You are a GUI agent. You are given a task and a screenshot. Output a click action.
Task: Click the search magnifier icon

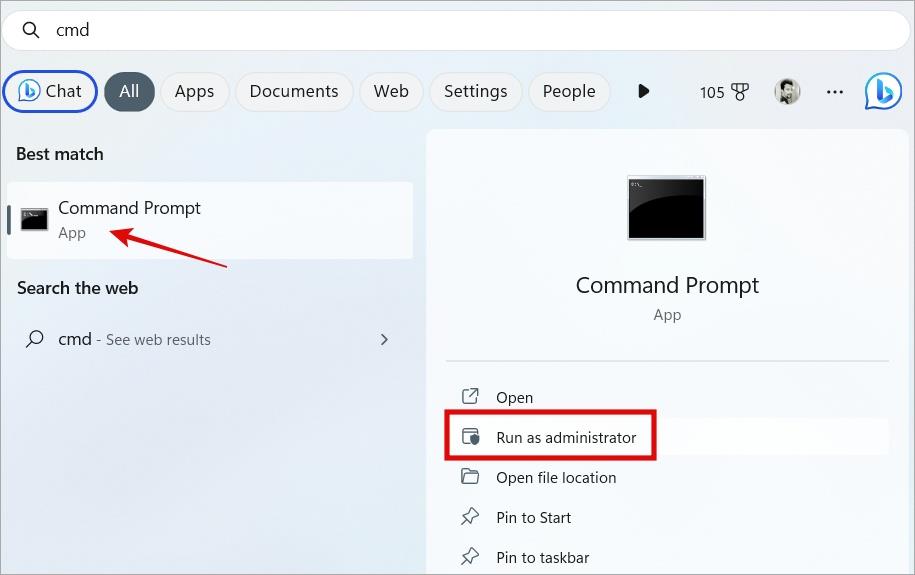click(30, 30)
